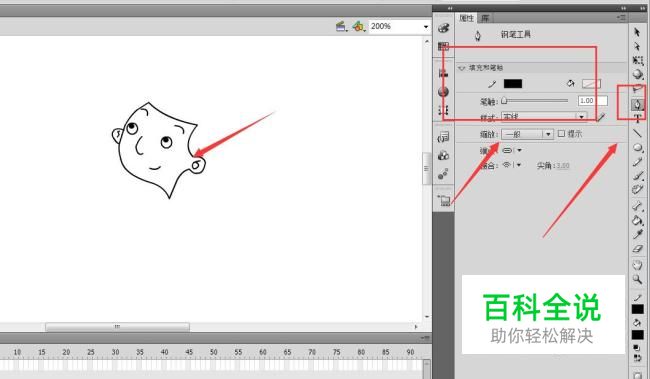
Task: Open the Color palette panel icon
Action: (x=443, y=28)
